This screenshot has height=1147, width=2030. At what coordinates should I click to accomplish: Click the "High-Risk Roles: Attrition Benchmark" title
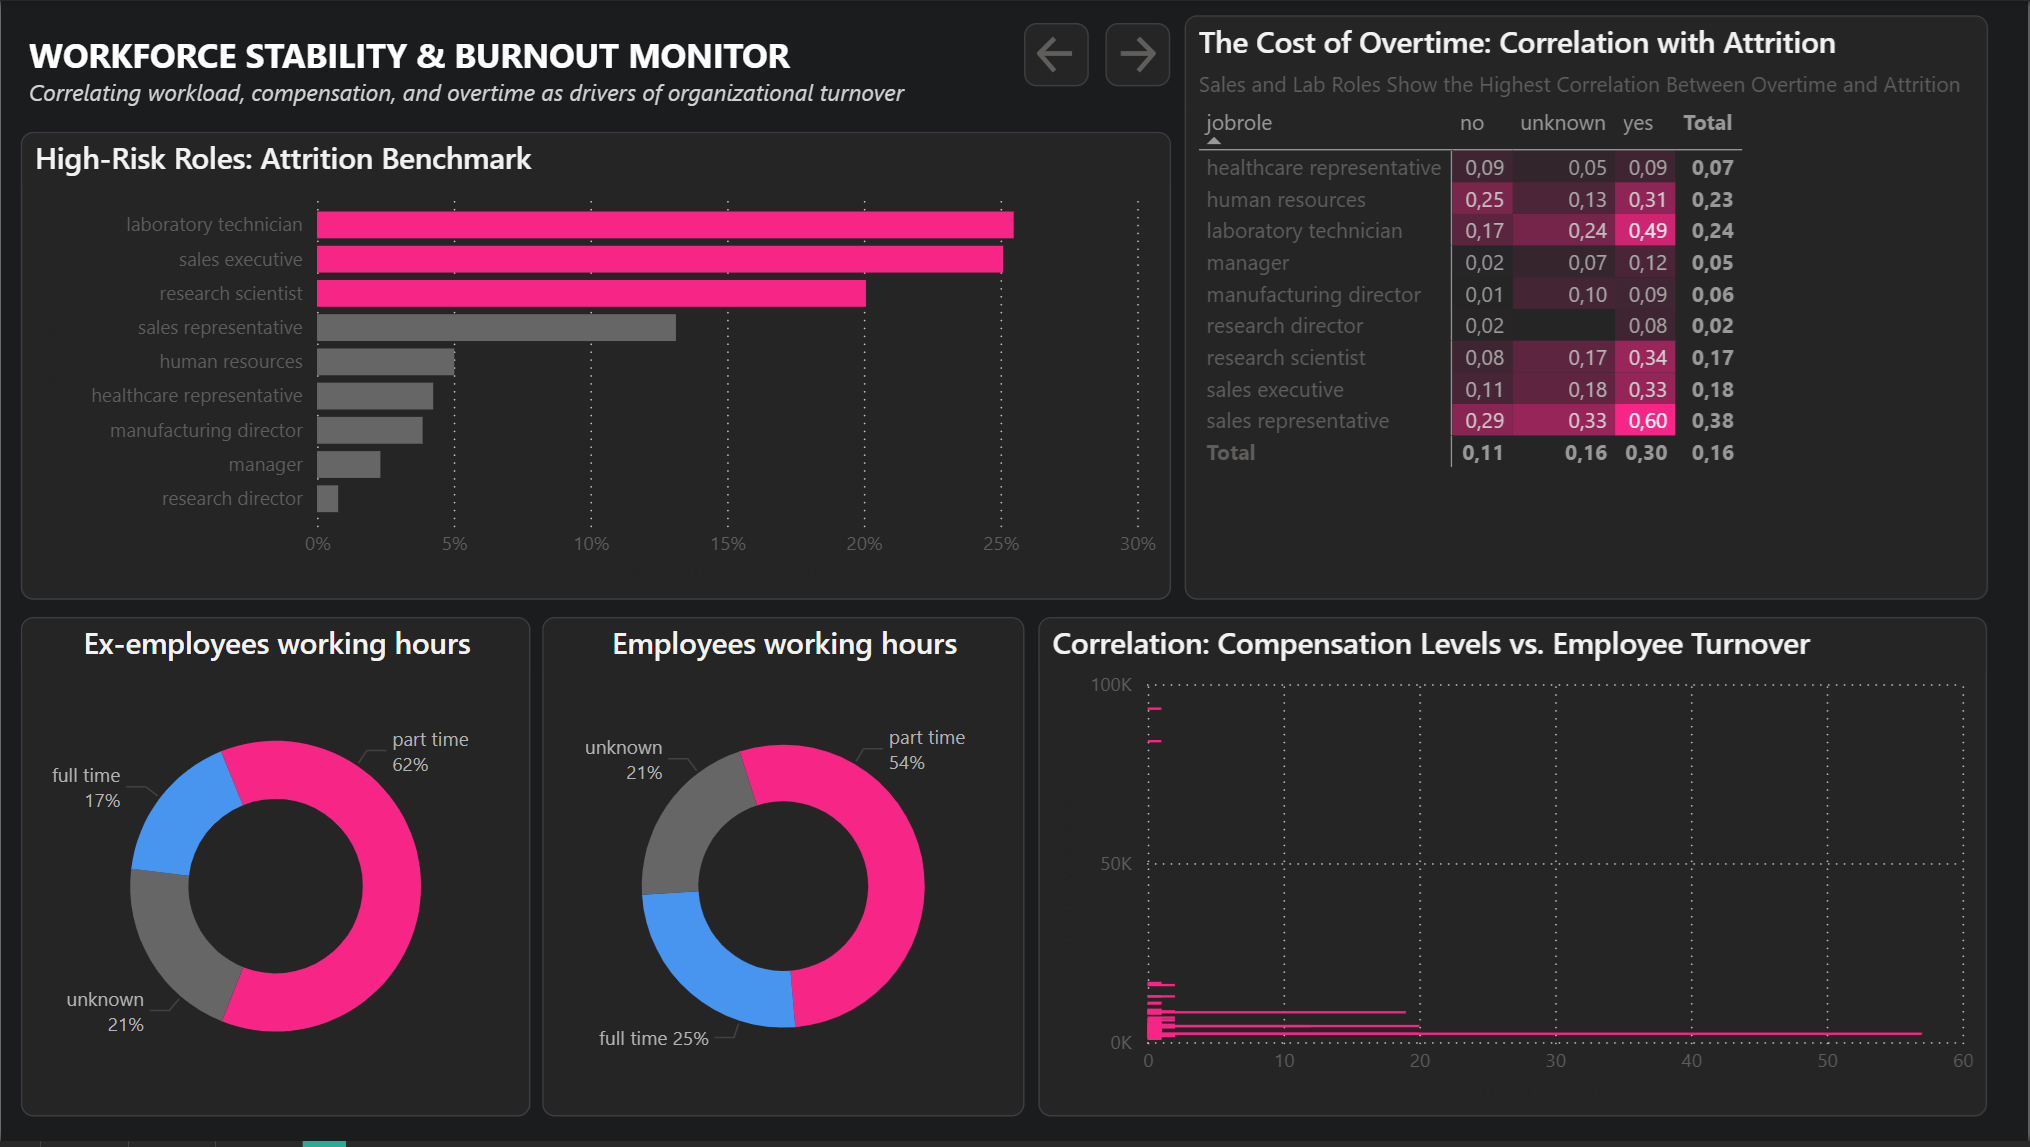(283, 158)
